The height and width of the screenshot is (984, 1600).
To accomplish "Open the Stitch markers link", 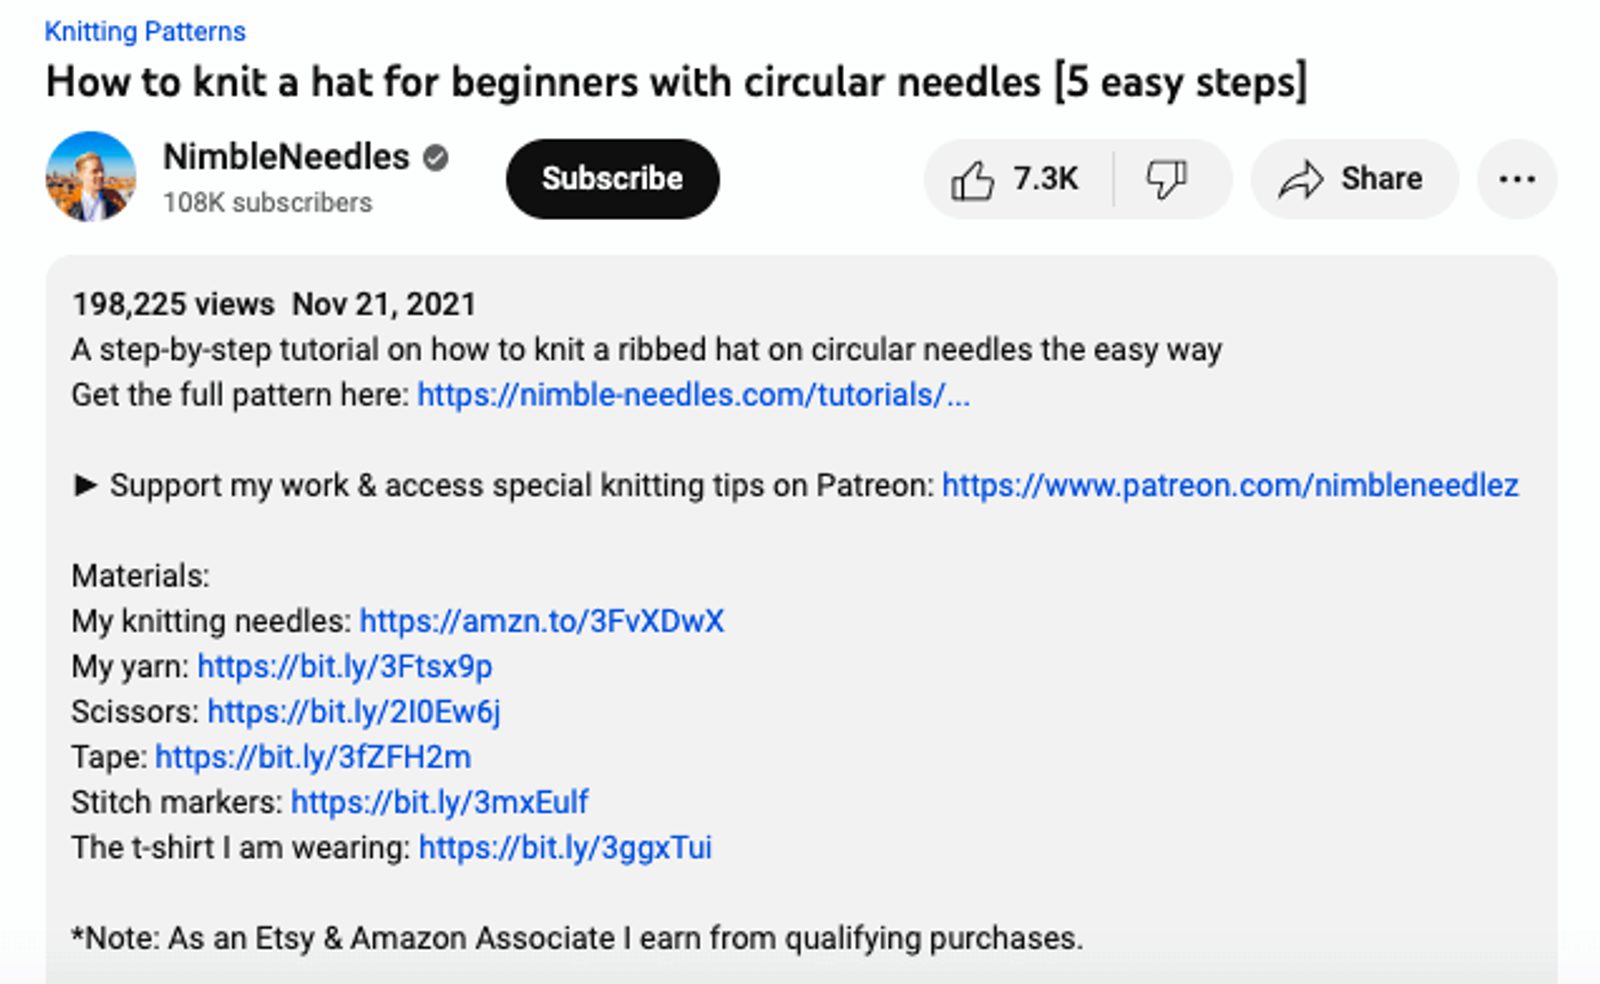I will click(x=439, y=802).
